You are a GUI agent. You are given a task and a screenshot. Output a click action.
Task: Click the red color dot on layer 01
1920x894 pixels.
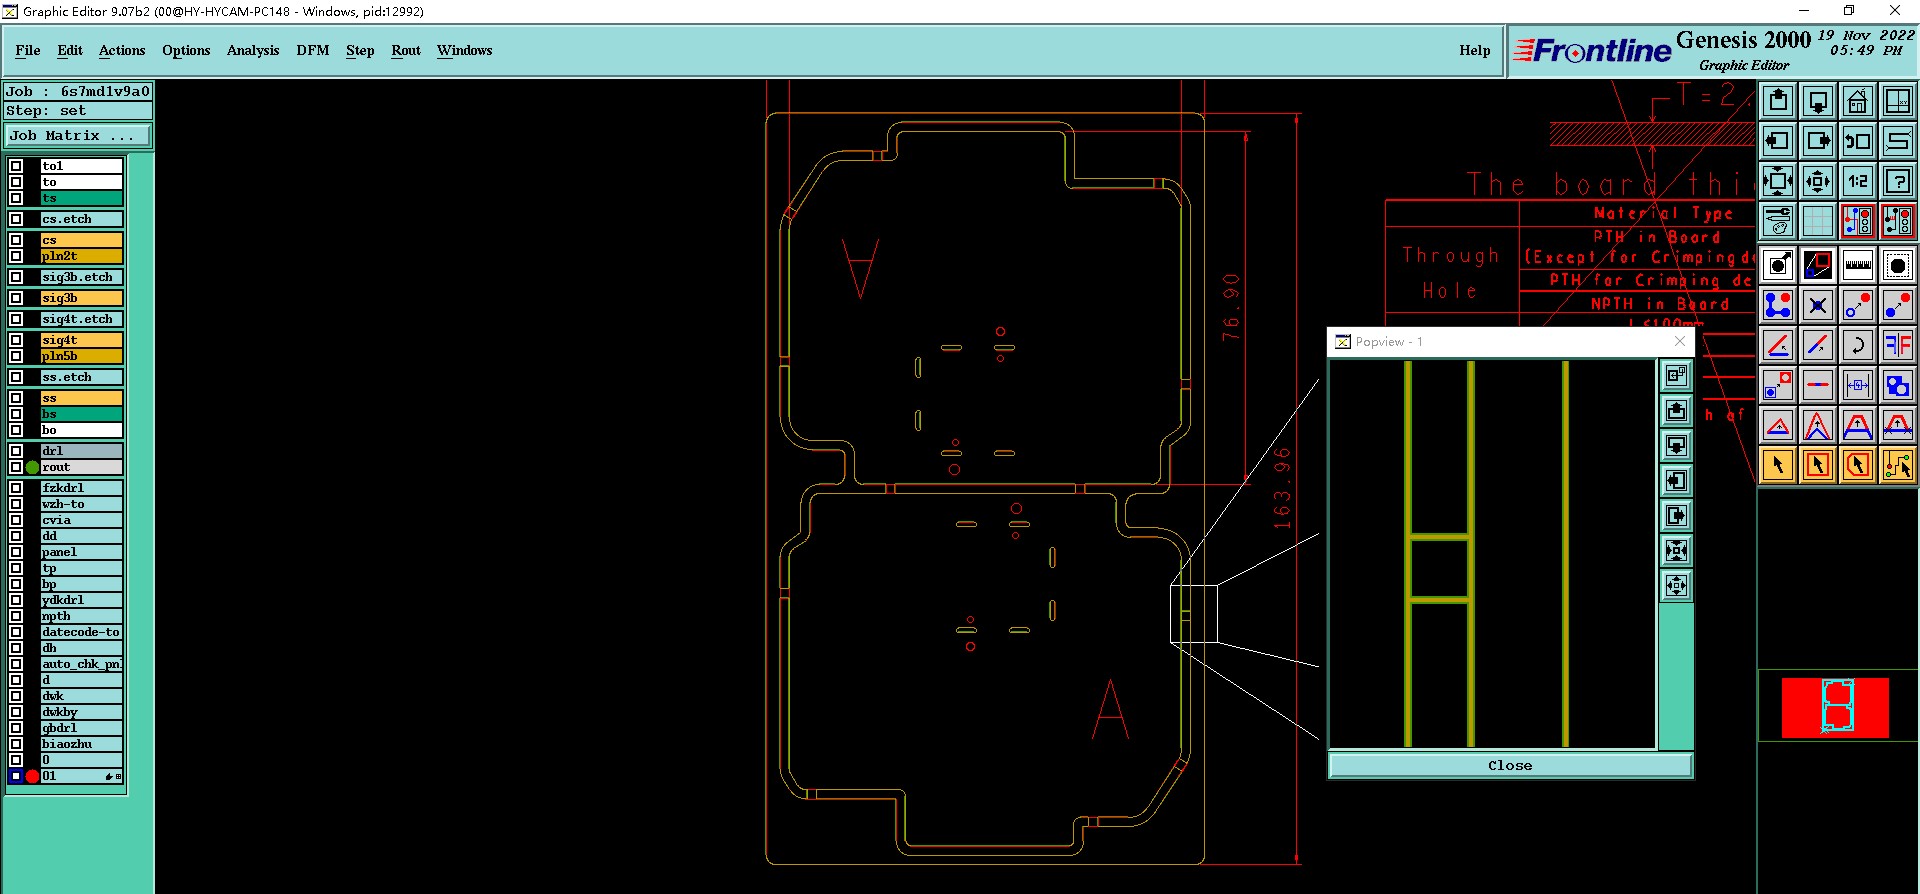coord(32,776)
